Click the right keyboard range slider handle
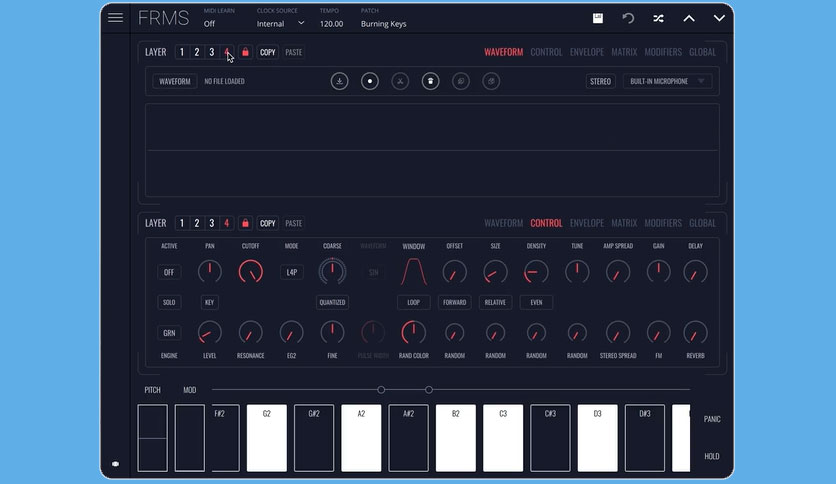836x484 pixels. click(x=429, y=390)
